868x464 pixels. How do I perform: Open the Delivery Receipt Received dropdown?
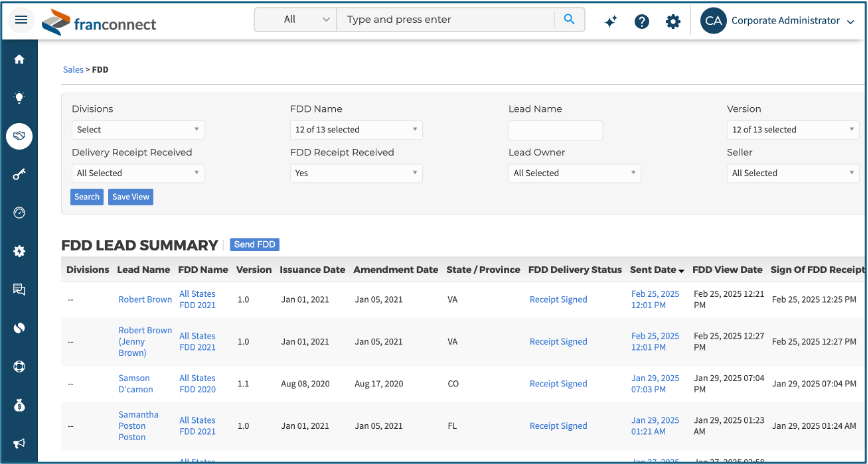pyautogui.click(x=138, y=173)
